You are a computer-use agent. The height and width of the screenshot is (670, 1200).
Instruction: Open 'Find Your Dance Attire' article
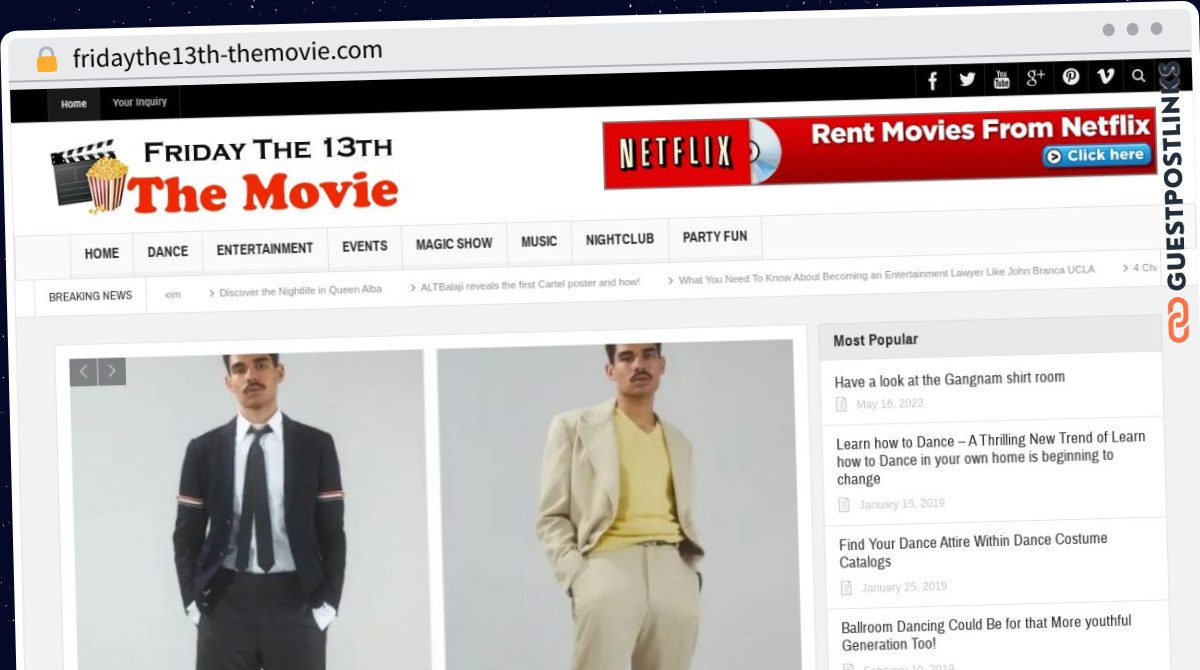974,550
